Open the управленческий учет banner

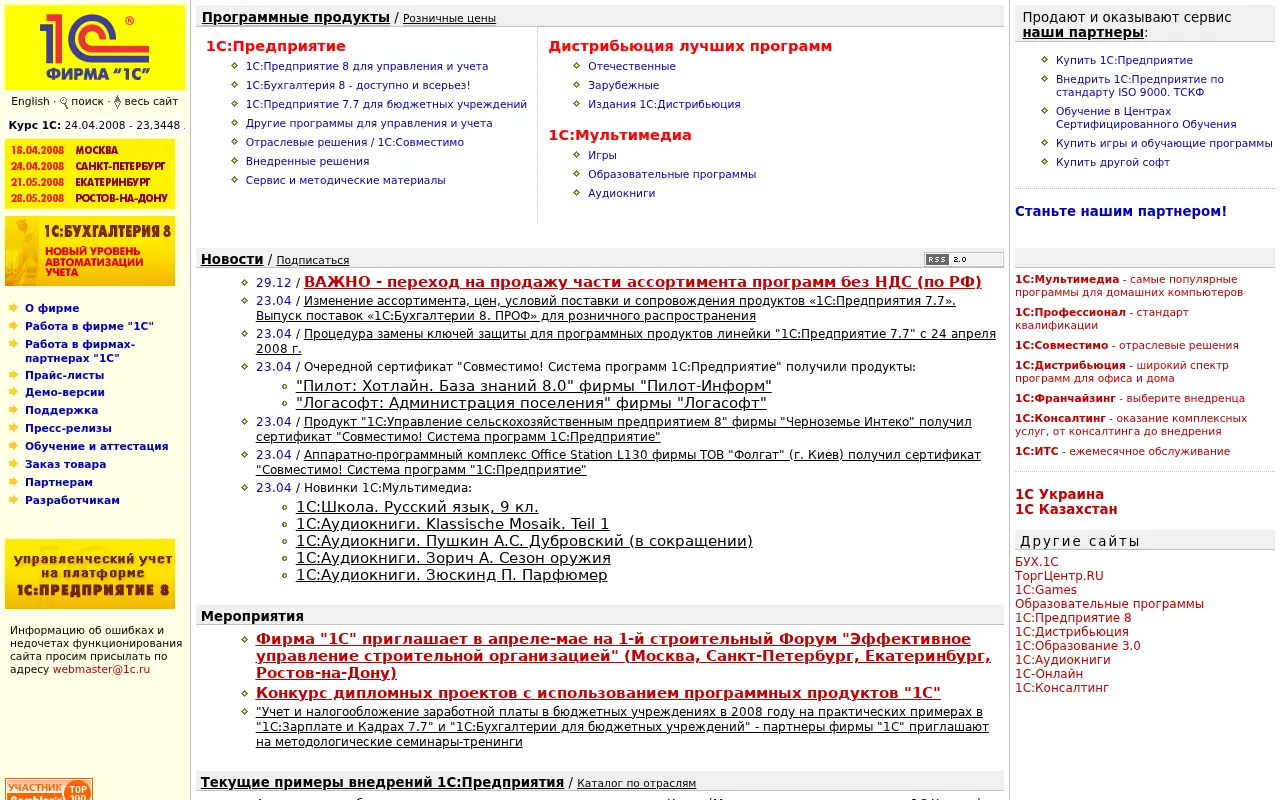tap(90, 574)
